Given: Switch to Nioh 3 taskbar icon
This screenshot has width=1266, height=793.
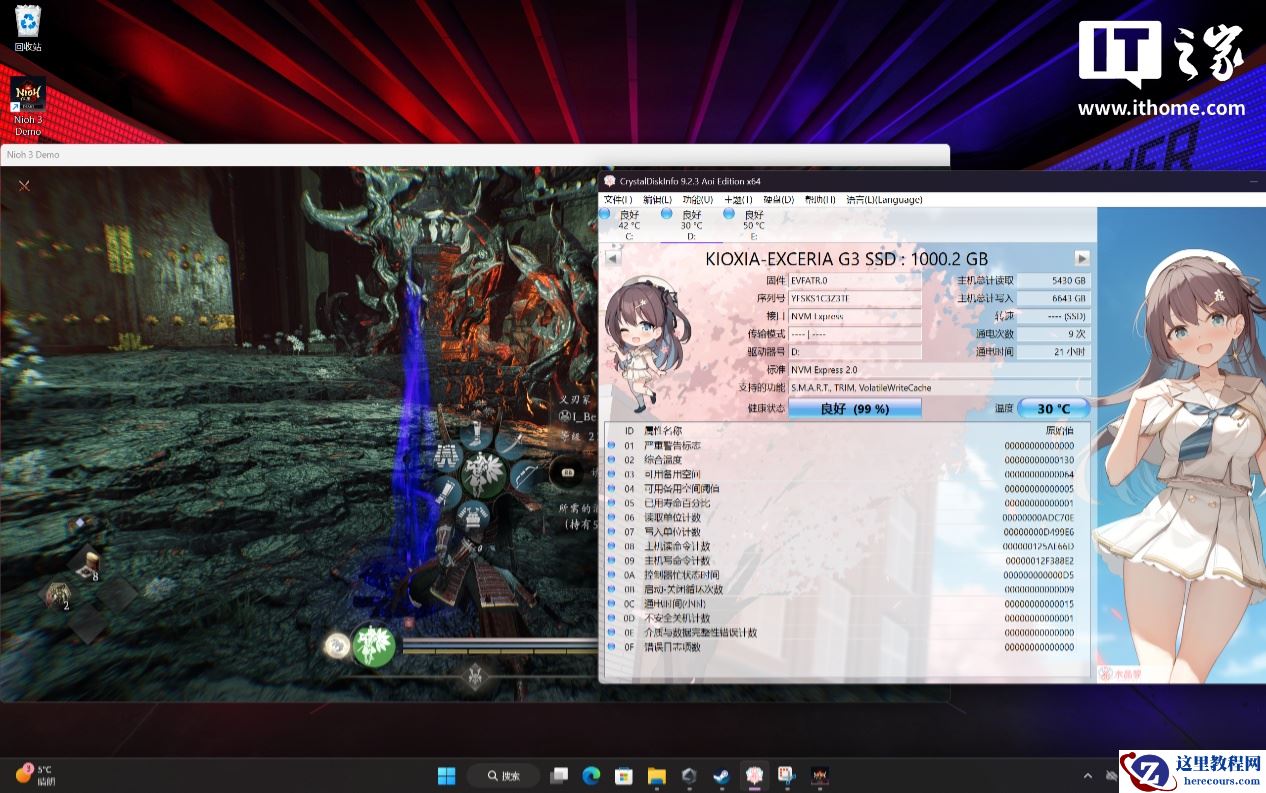Looking at the screenshot, I should pyautogui.click(x=820, y=775).
